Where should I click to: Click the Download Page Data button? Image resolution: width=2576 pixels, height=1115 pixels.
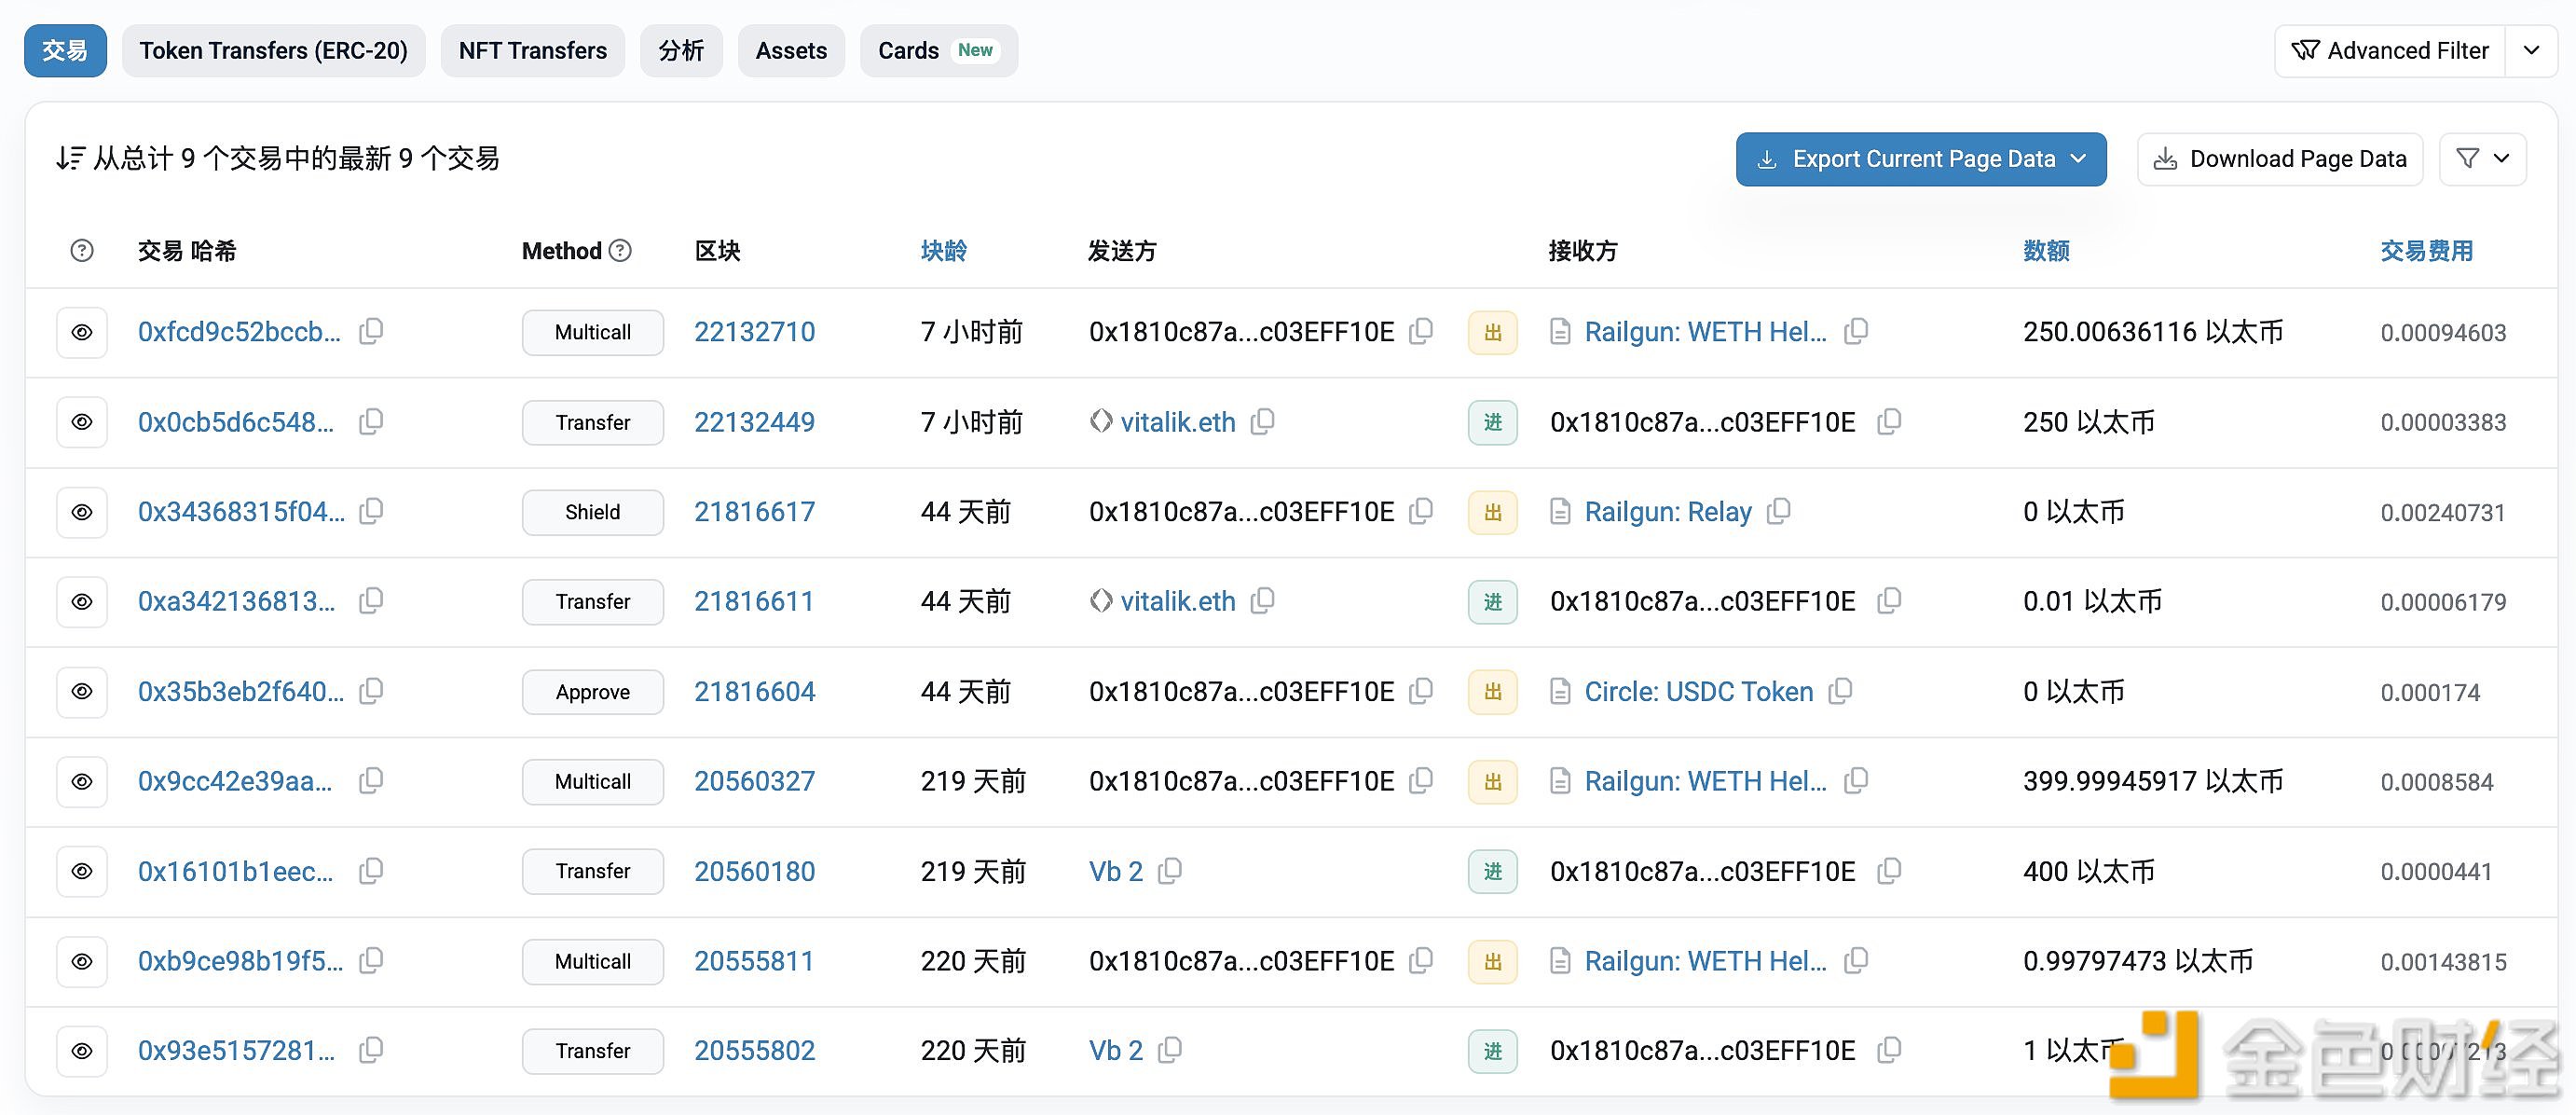click(x=2280, y=158)
